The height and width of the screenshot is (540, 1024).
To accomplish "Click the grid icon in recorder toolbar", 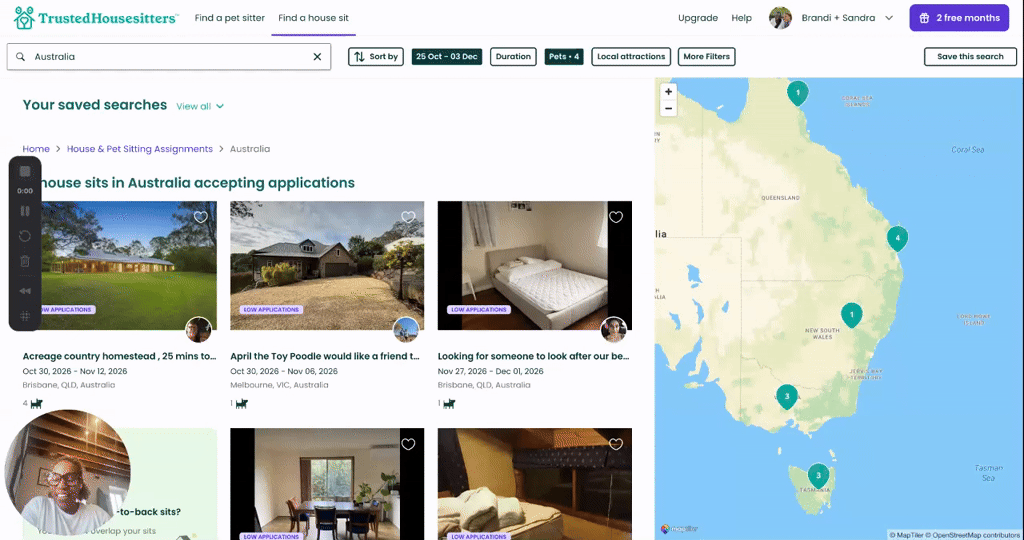I will click(x=25, y=316).
